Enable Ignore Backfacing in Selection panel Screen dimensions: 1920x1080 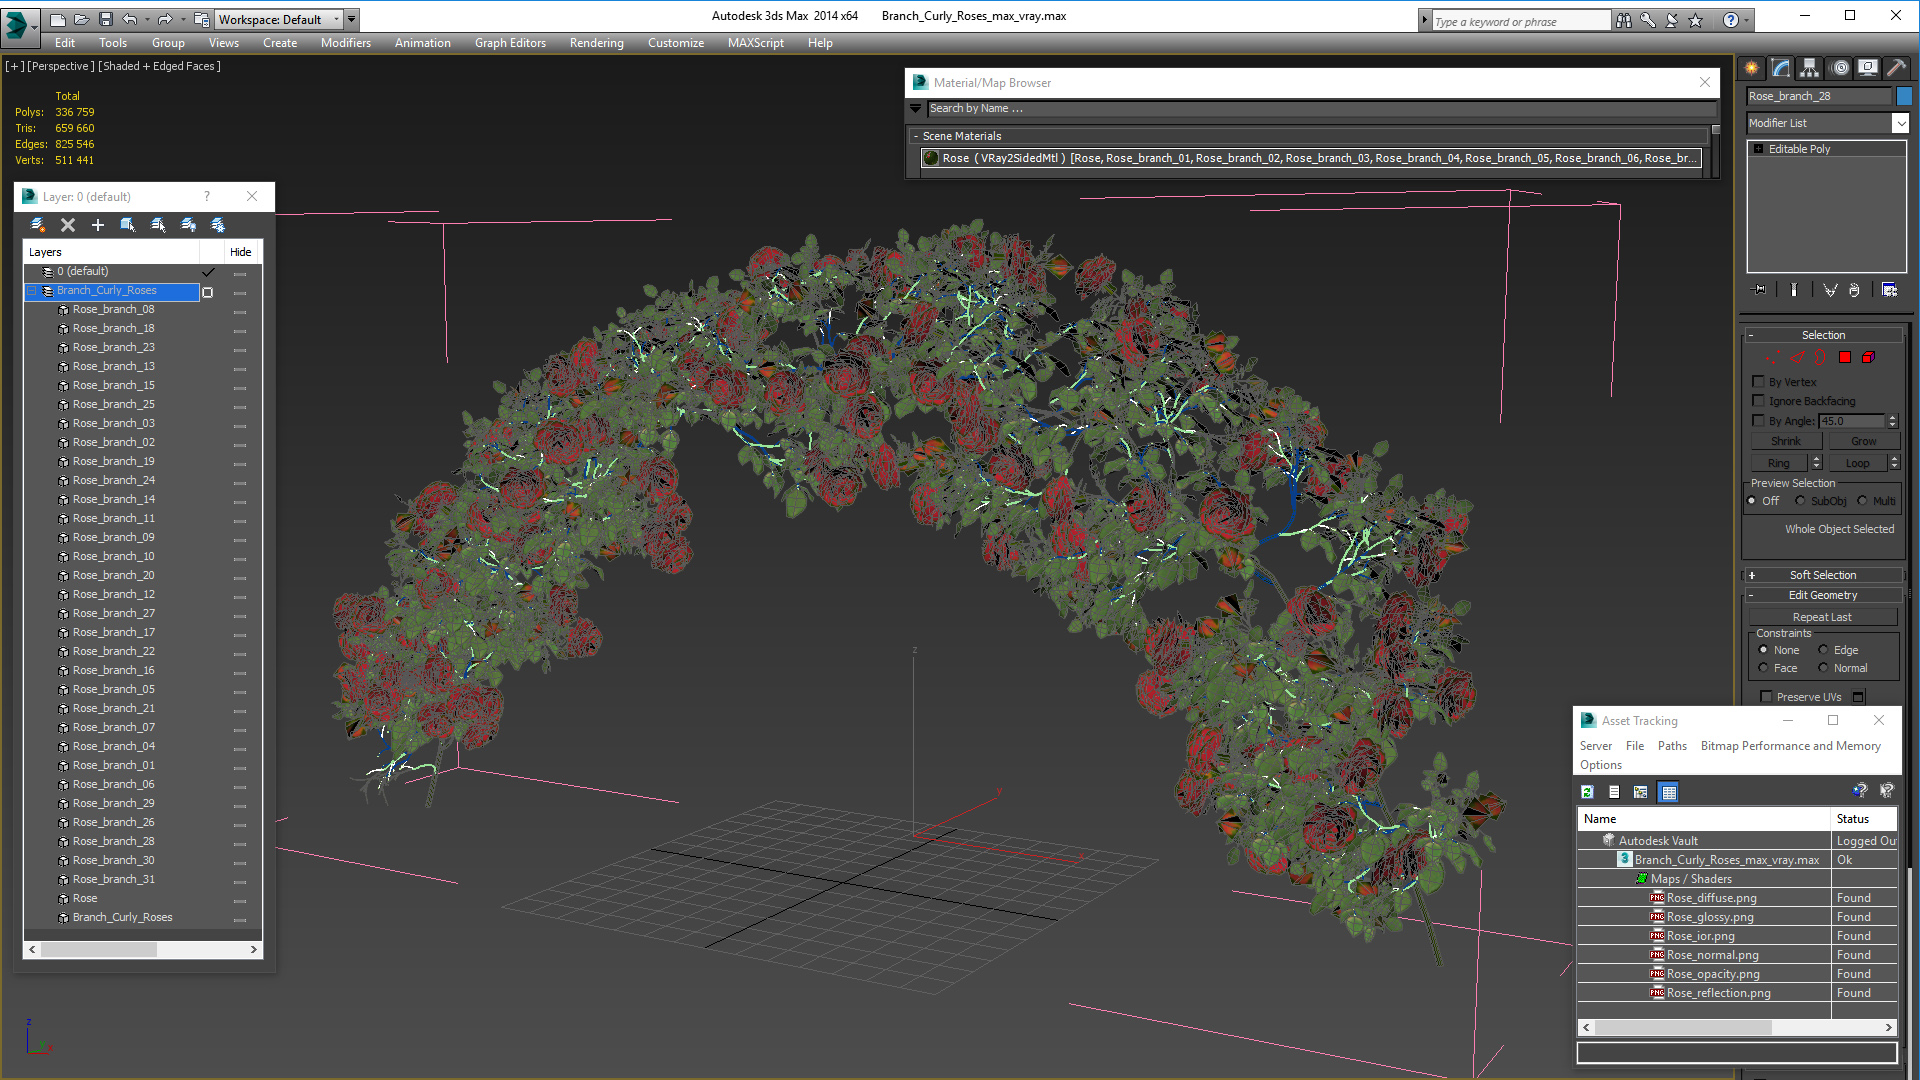1758,401
